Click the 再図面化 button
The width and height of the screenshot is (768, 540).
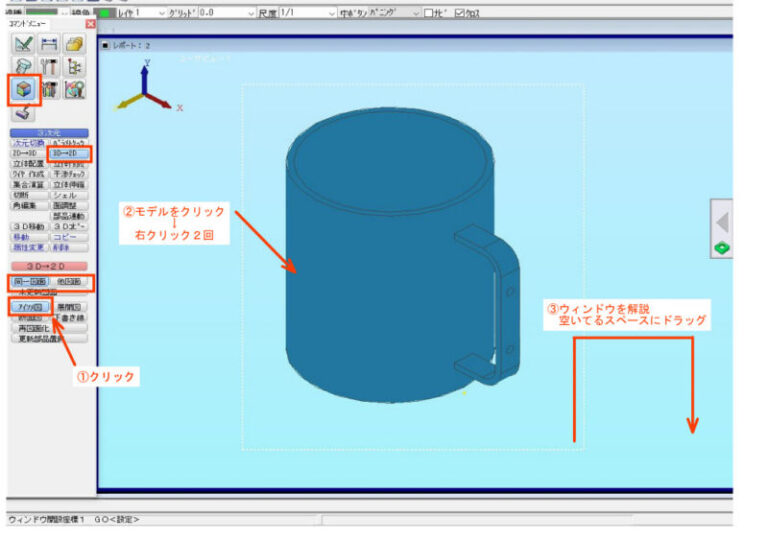point(49,328)
